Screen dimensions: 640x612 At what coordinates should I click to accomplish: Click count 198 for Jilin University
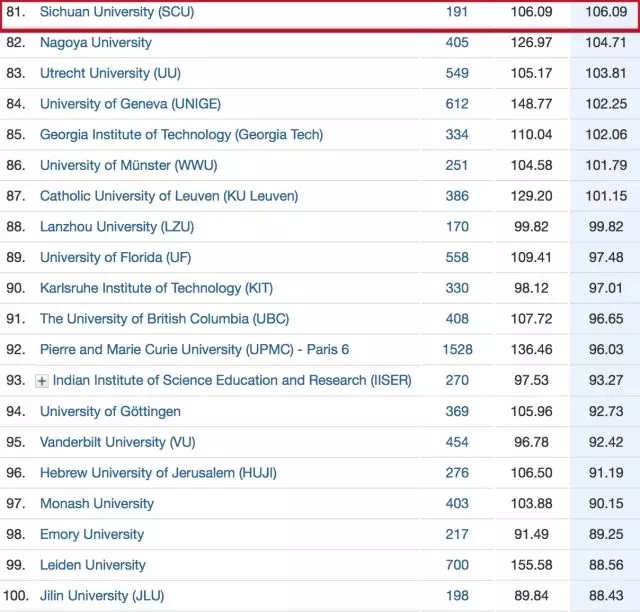tap(457, 596)
